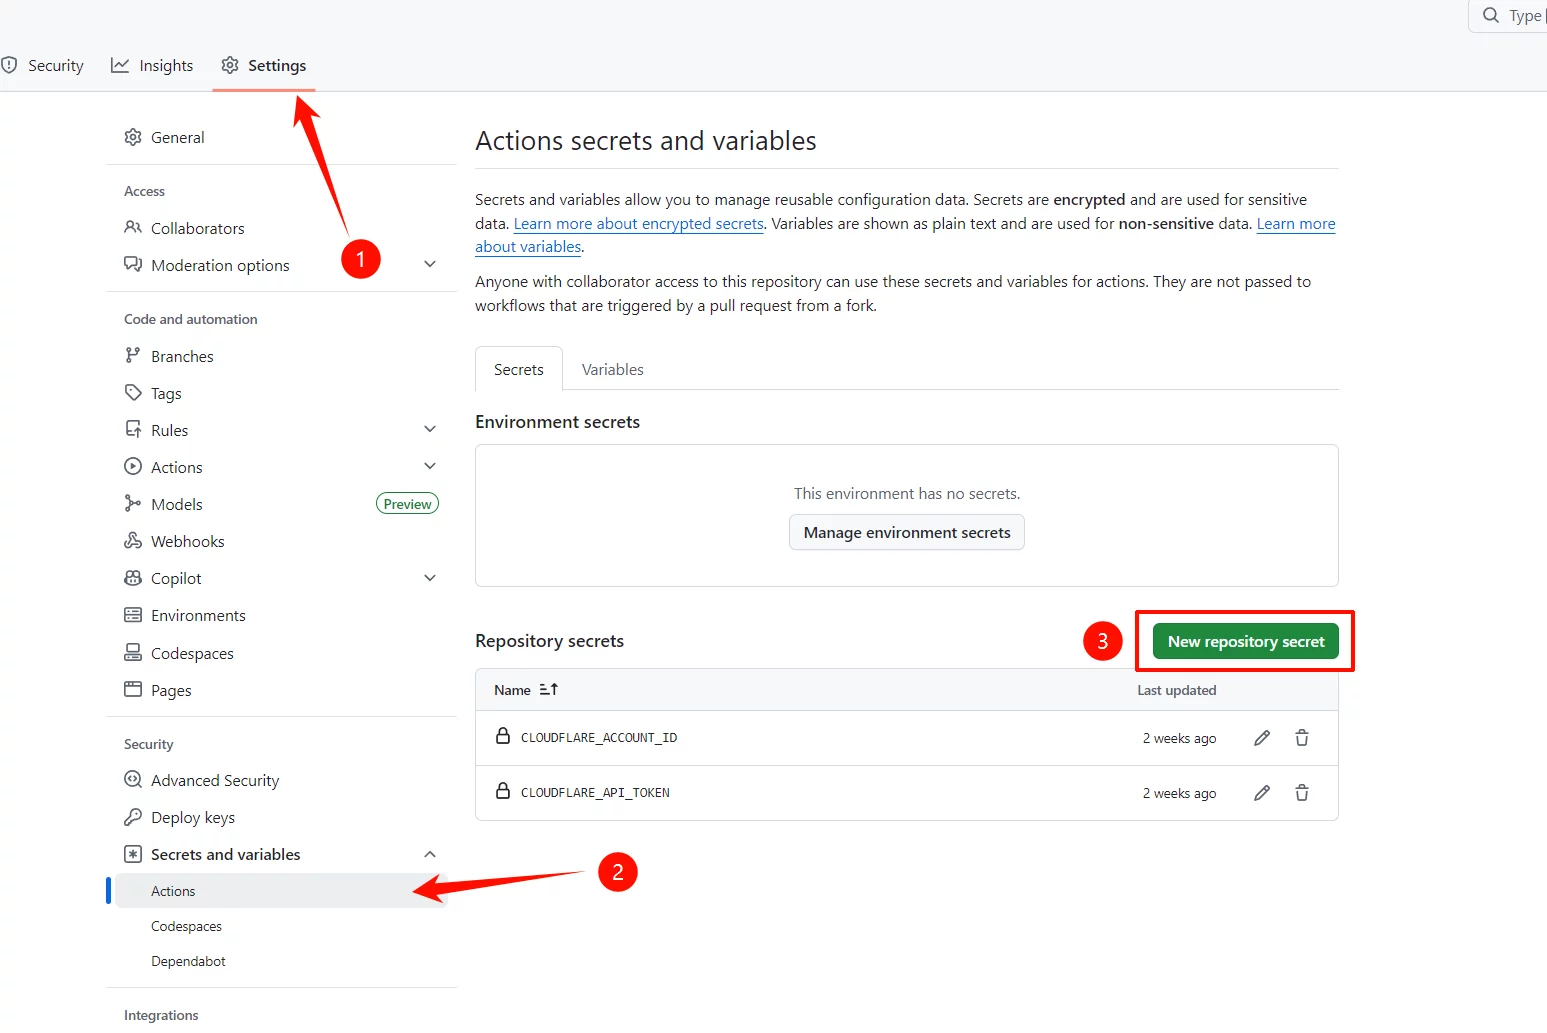Delete the CLOUDFLARE_API_TOKEN secret via trash icon

1302,793
